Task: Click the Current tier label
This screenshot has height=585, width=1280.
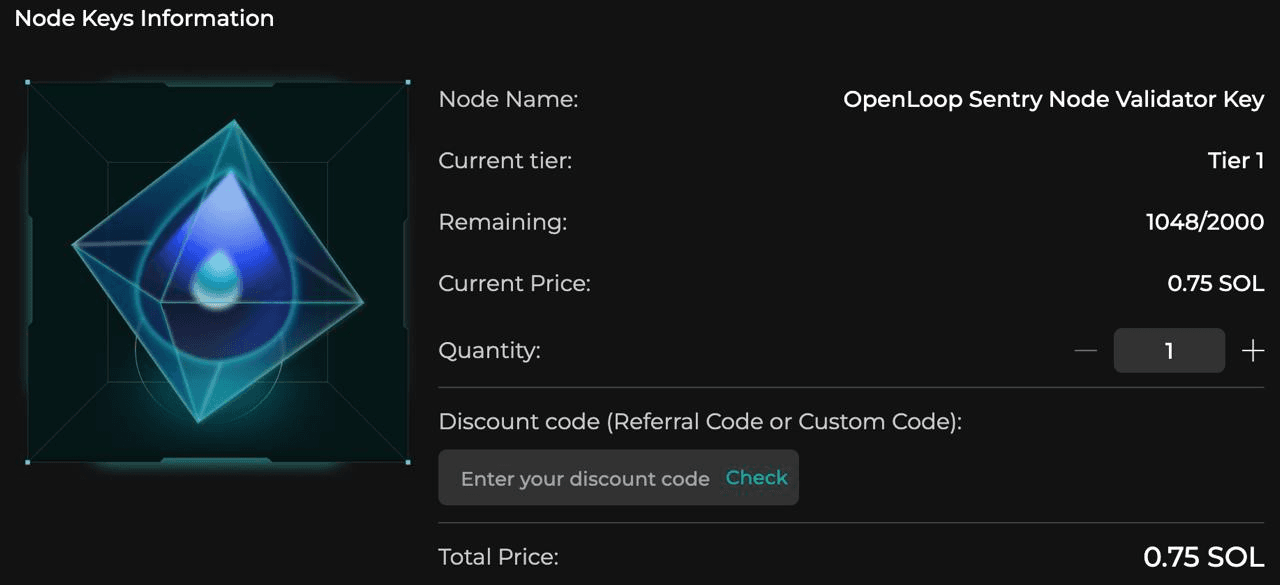Action: [x=505, y=161]
